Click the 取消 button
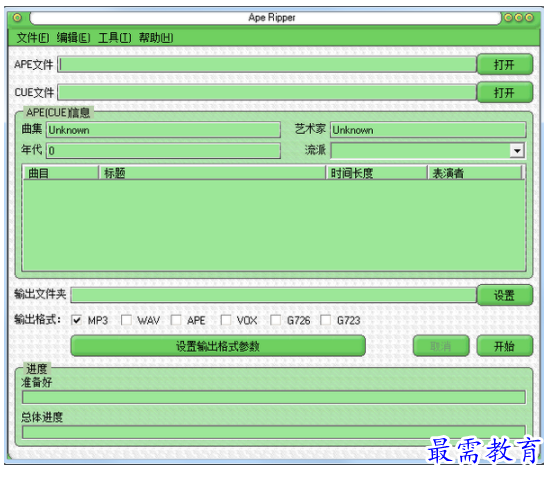549x482 pixels. (441, 346)
